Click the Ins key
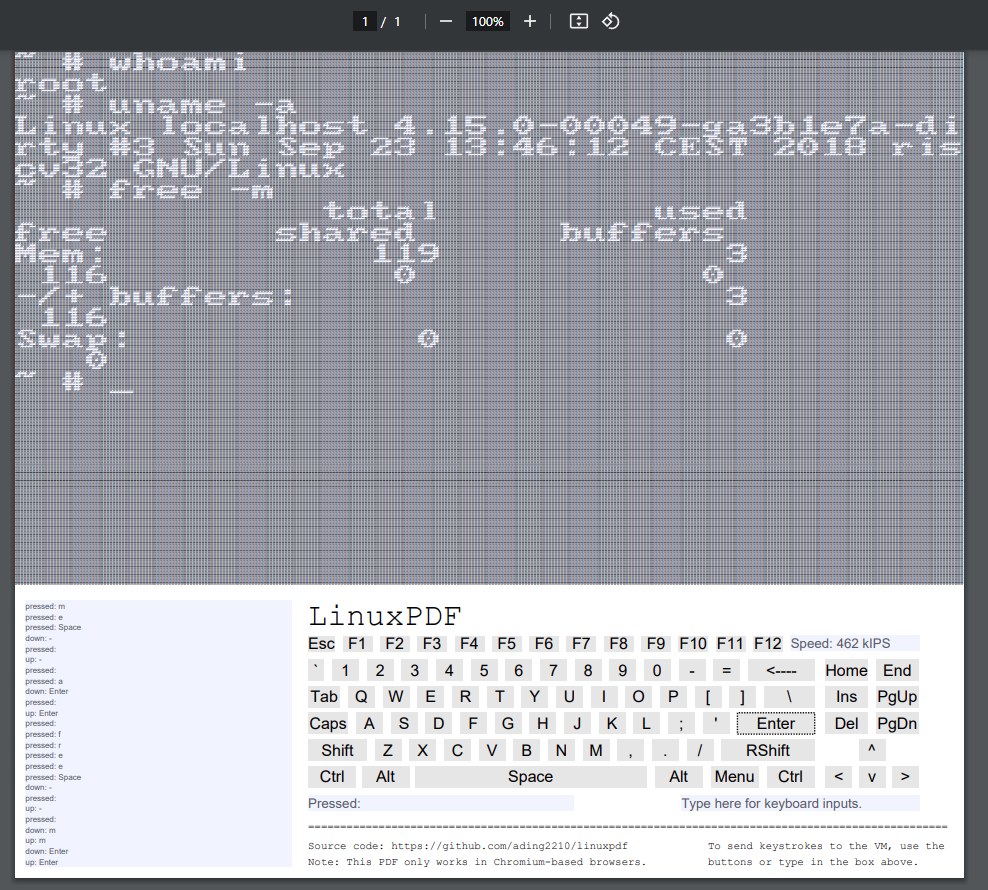This screenshot has height=890, width=988. click(846, 696)
